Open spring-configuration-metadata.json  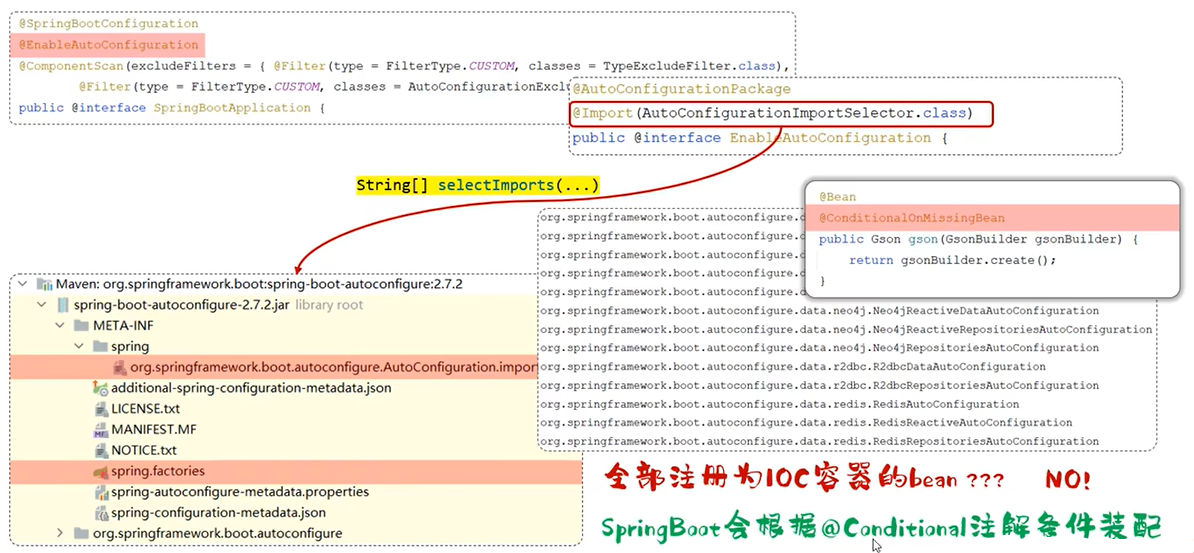tap(219, 513)
